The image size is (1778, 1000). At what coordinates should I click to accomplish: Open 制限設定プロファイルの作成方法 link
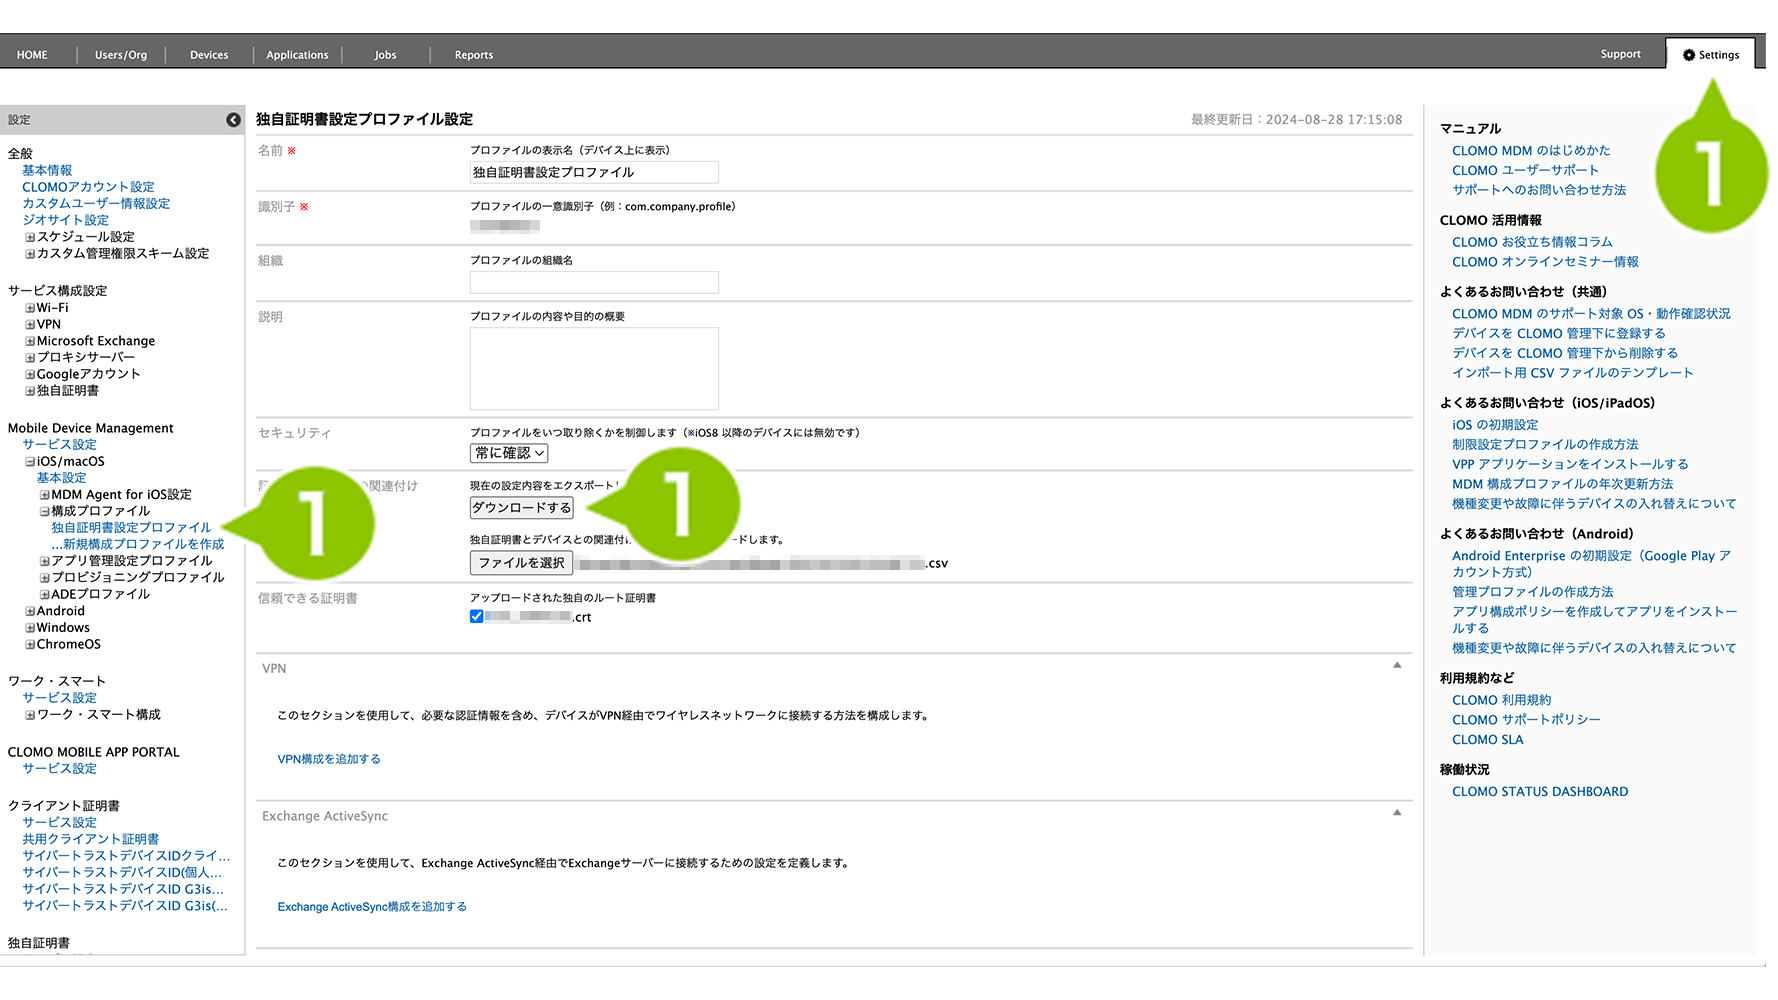point(1545,444)
